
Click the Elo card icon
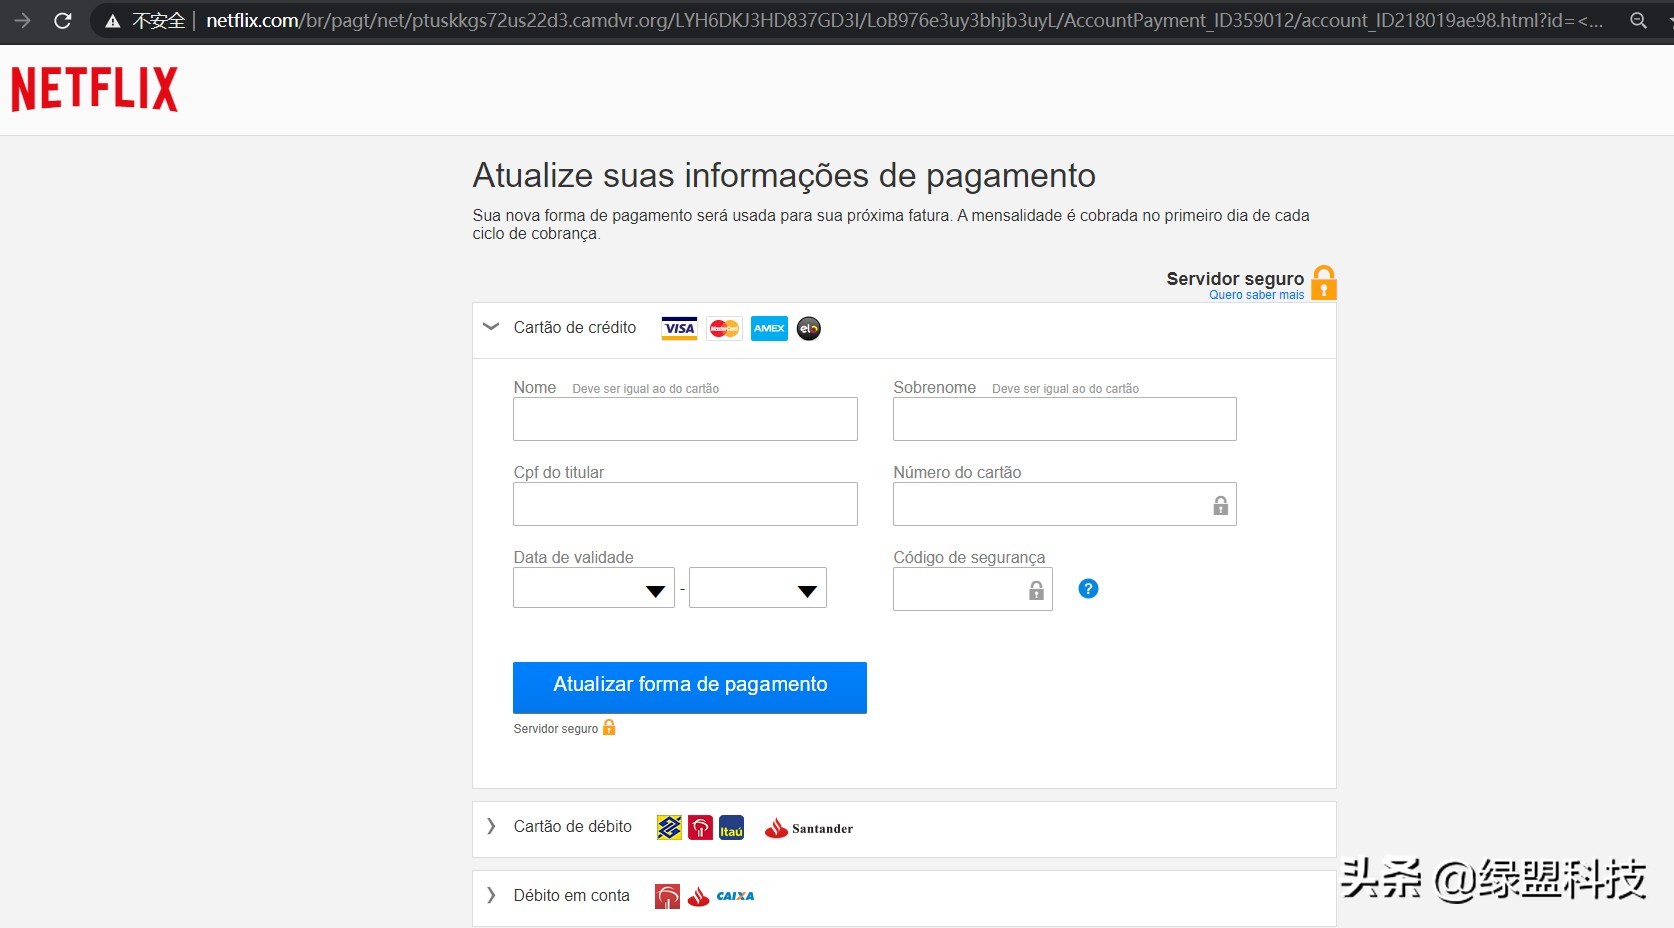(809, 328)
